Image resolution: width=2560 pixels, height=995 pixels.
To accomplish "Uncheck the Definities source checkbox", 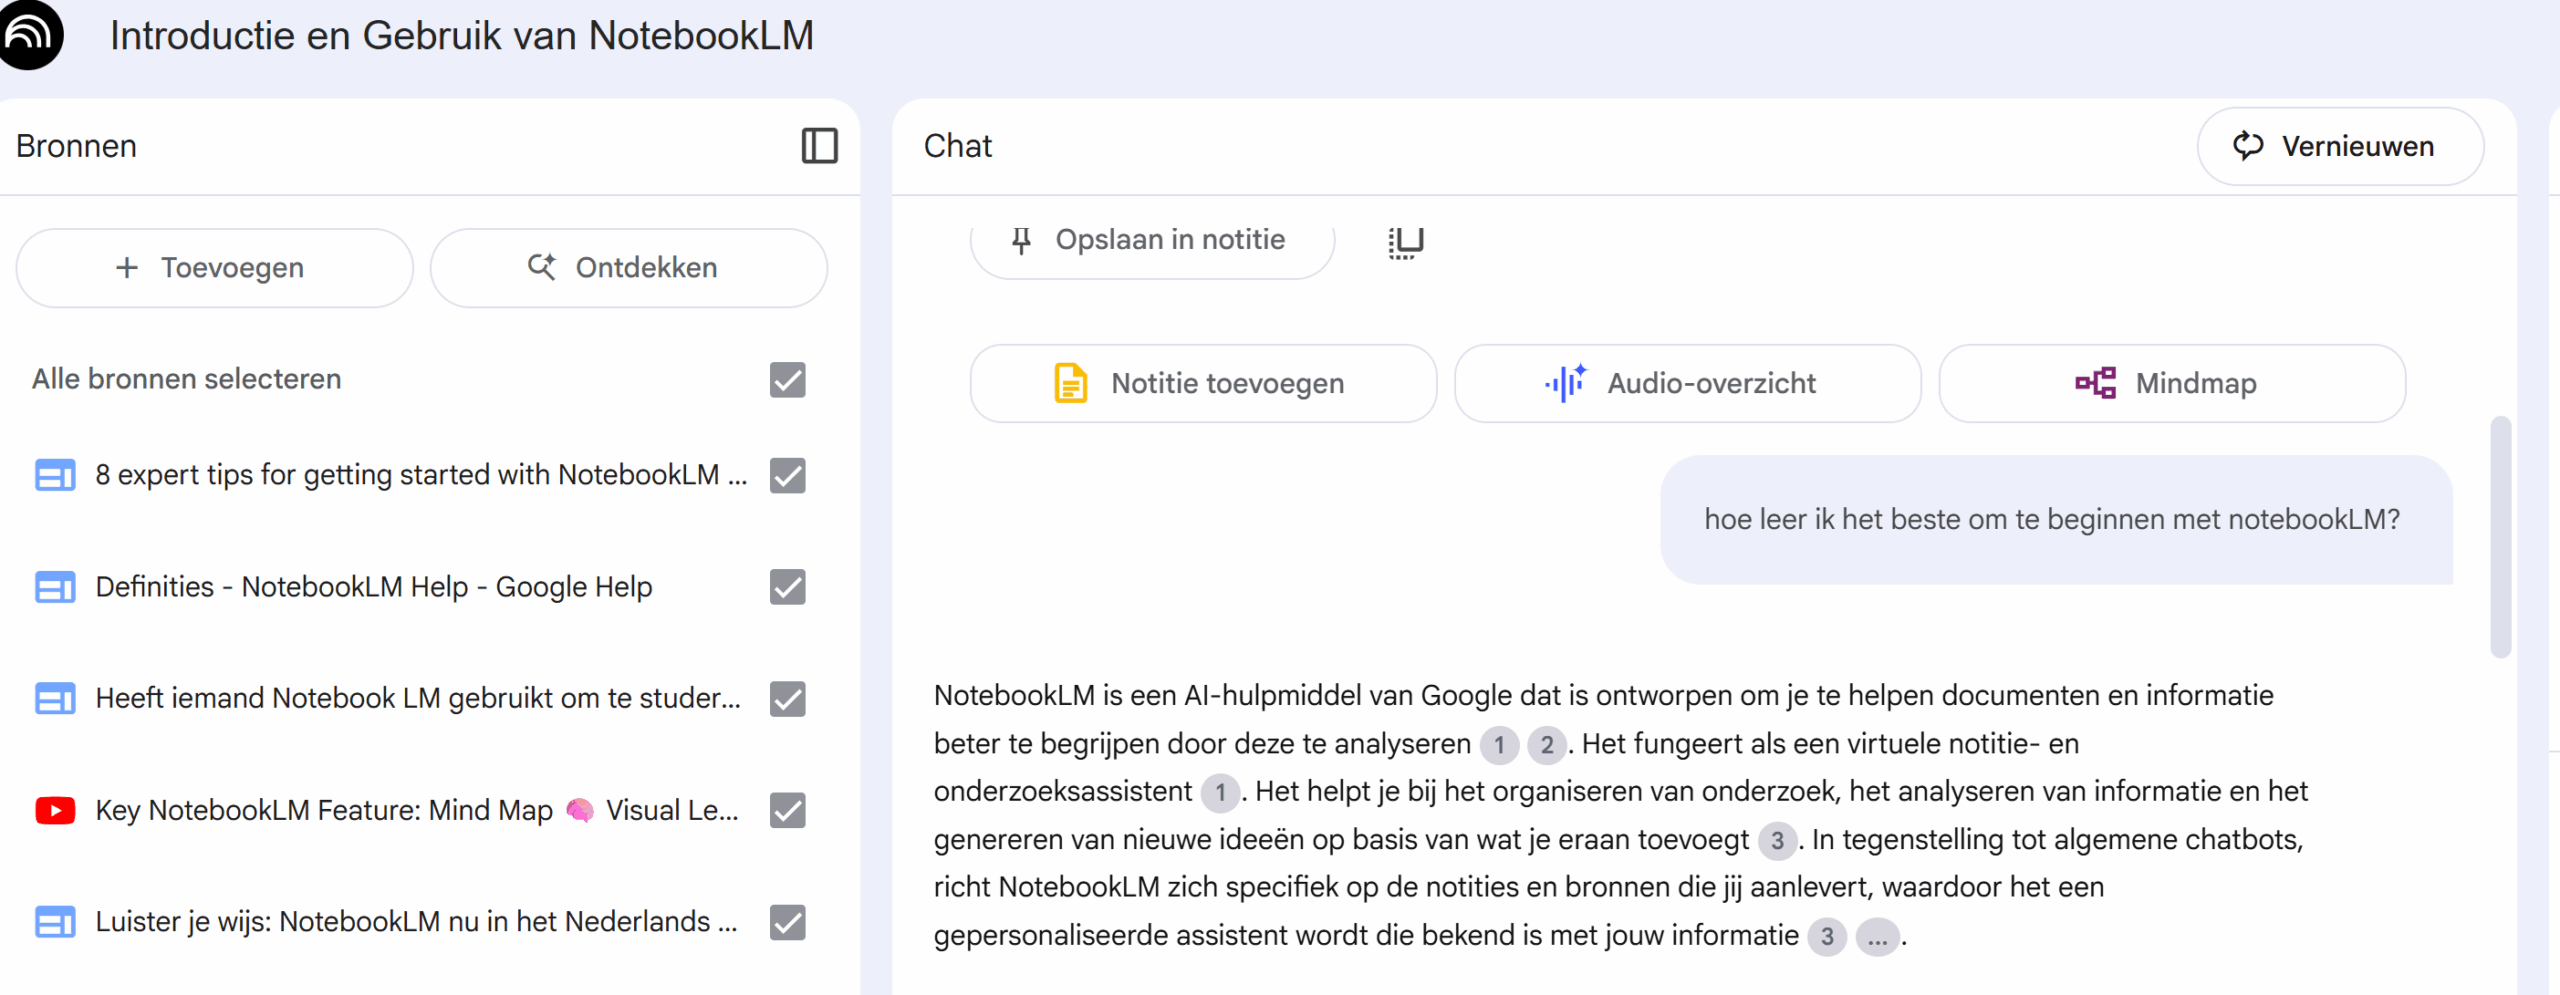I will point(788,587).
